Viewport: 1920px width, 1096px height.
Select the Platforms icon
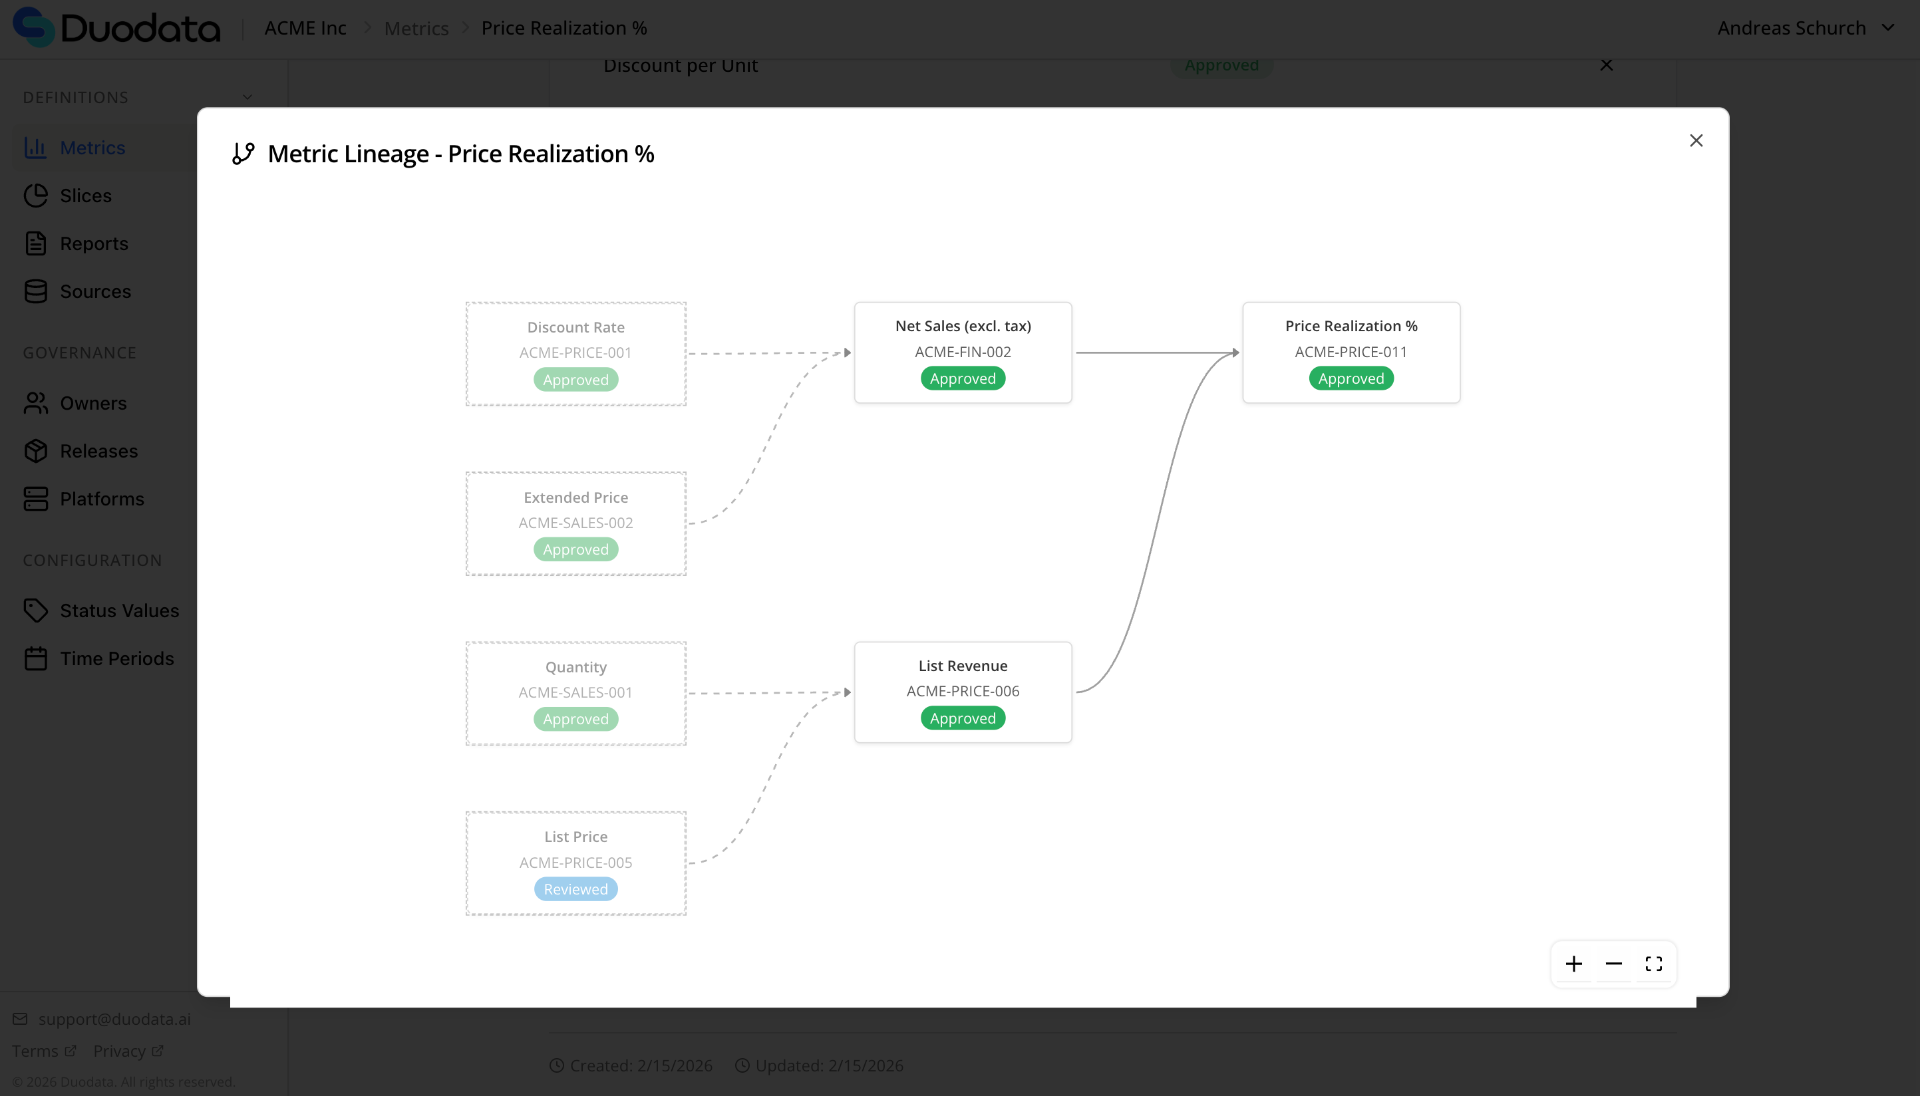(36, 499)
